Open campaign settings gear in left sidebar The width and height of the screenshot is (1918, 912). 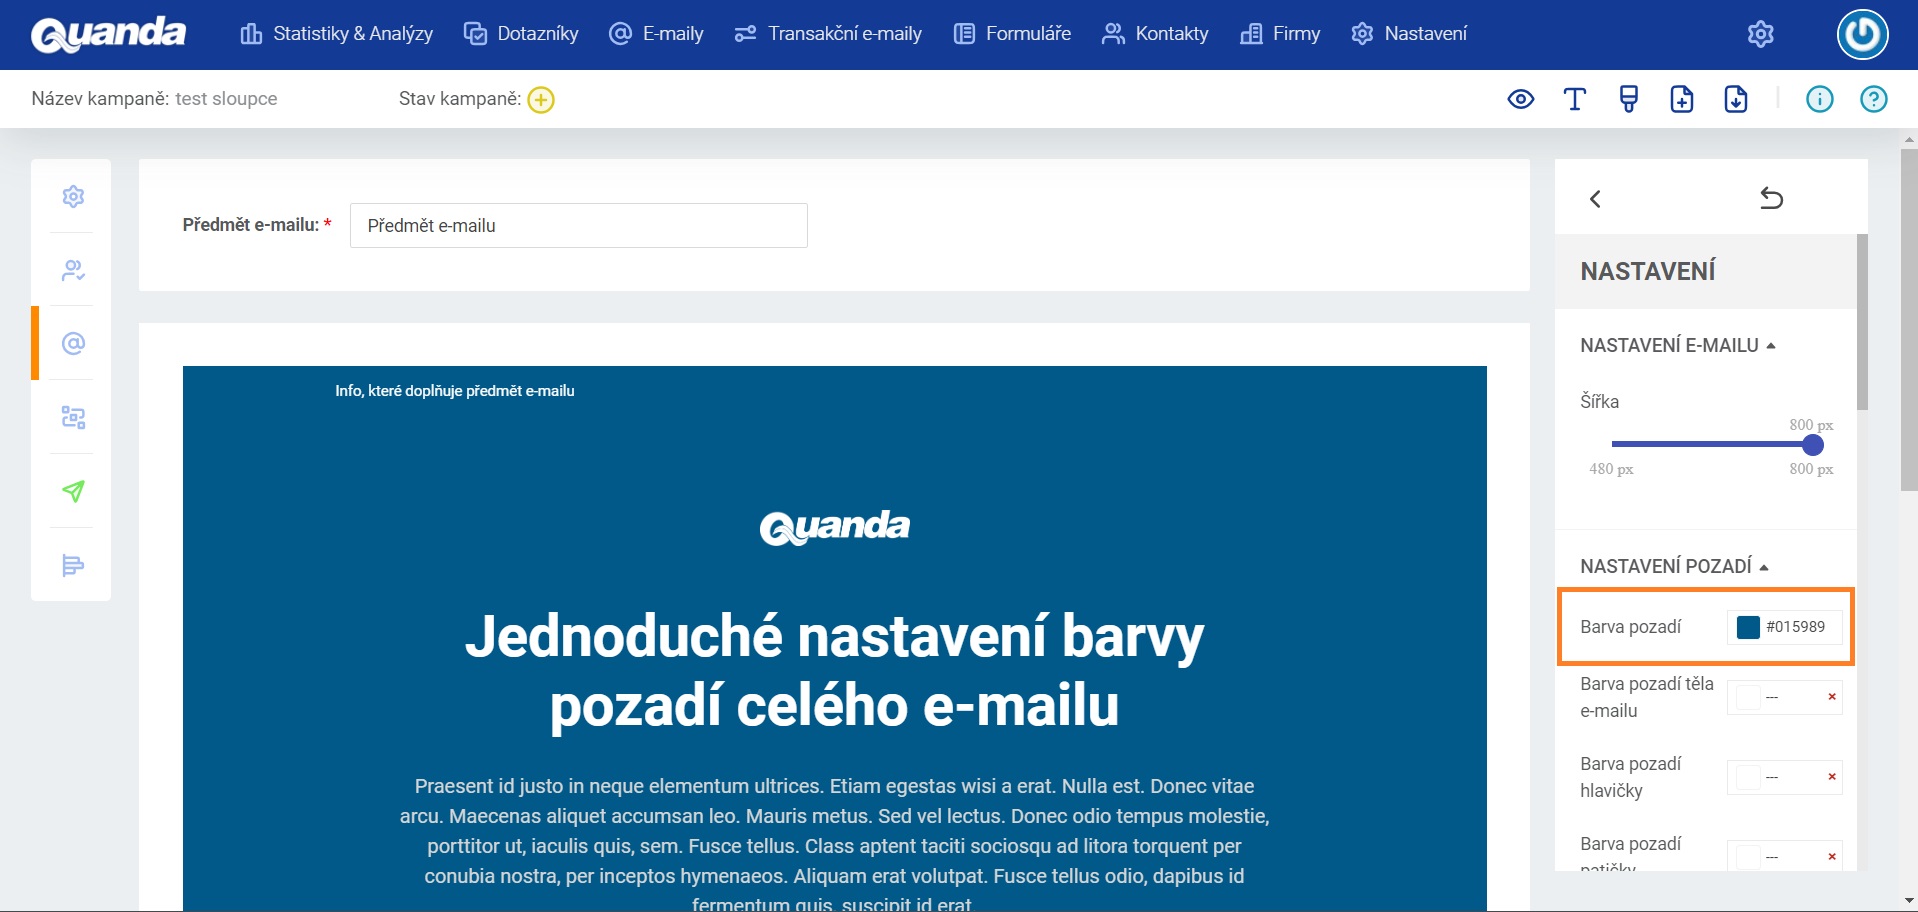coord(73,196)
